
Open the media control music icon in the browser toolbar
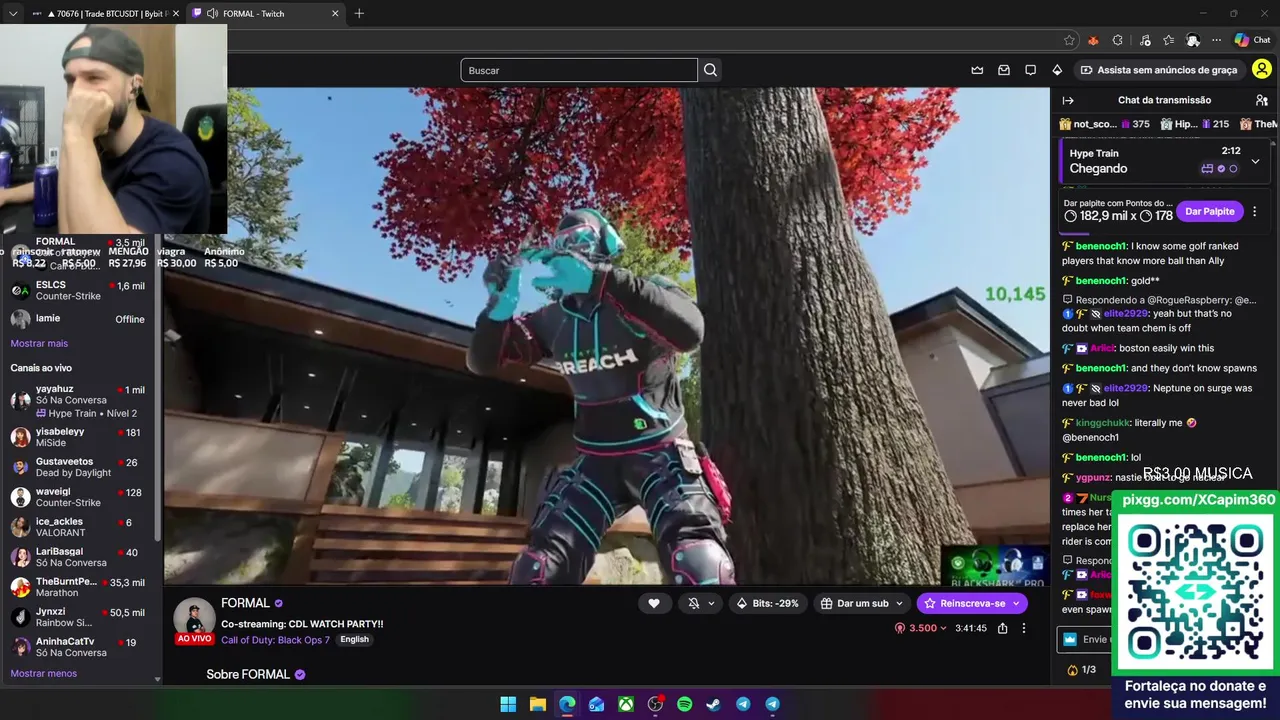click(x=1143, y=40)
